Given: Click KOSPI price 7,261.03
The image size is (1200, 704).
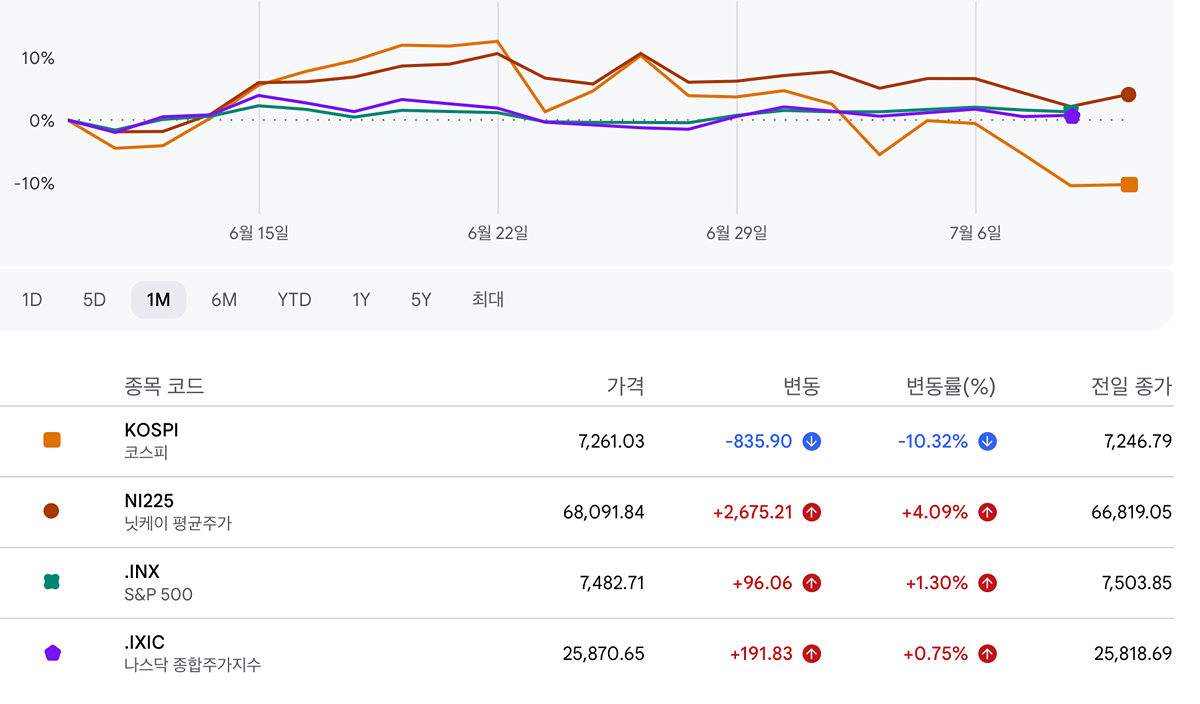Looking at the screenshot, I should tap(611, 441).
